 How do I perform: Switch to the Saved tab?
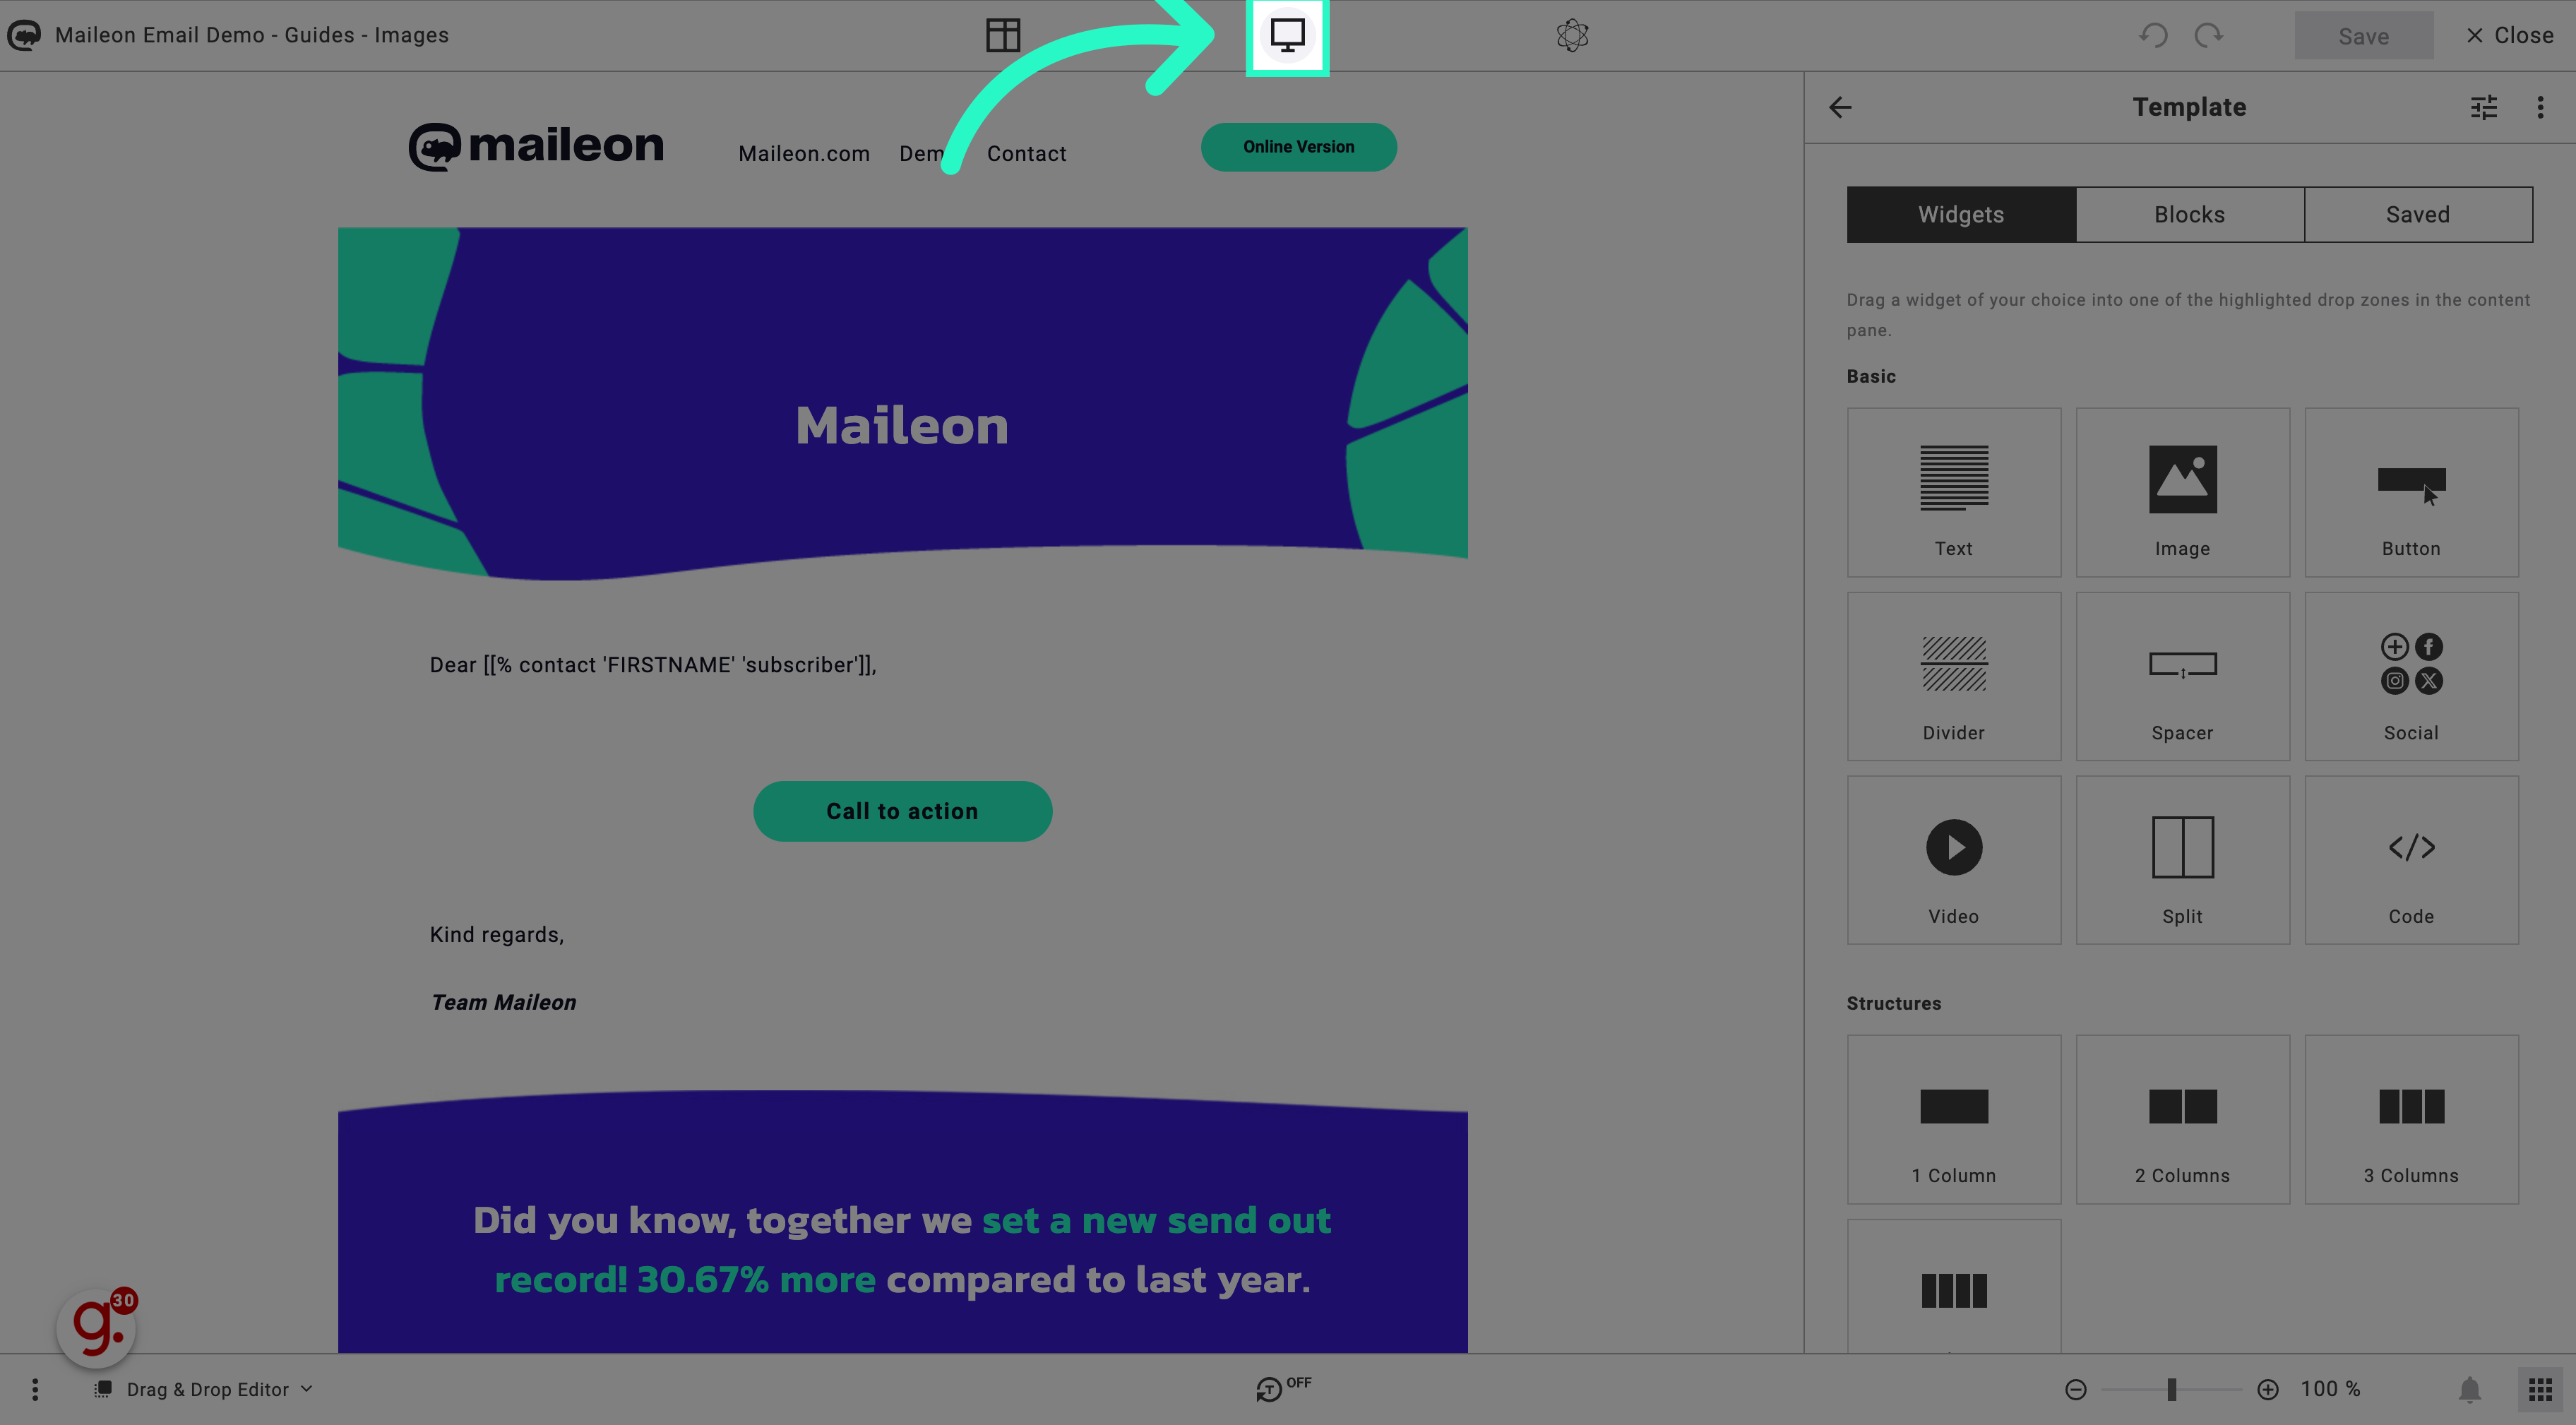(x=2418, y=214)
